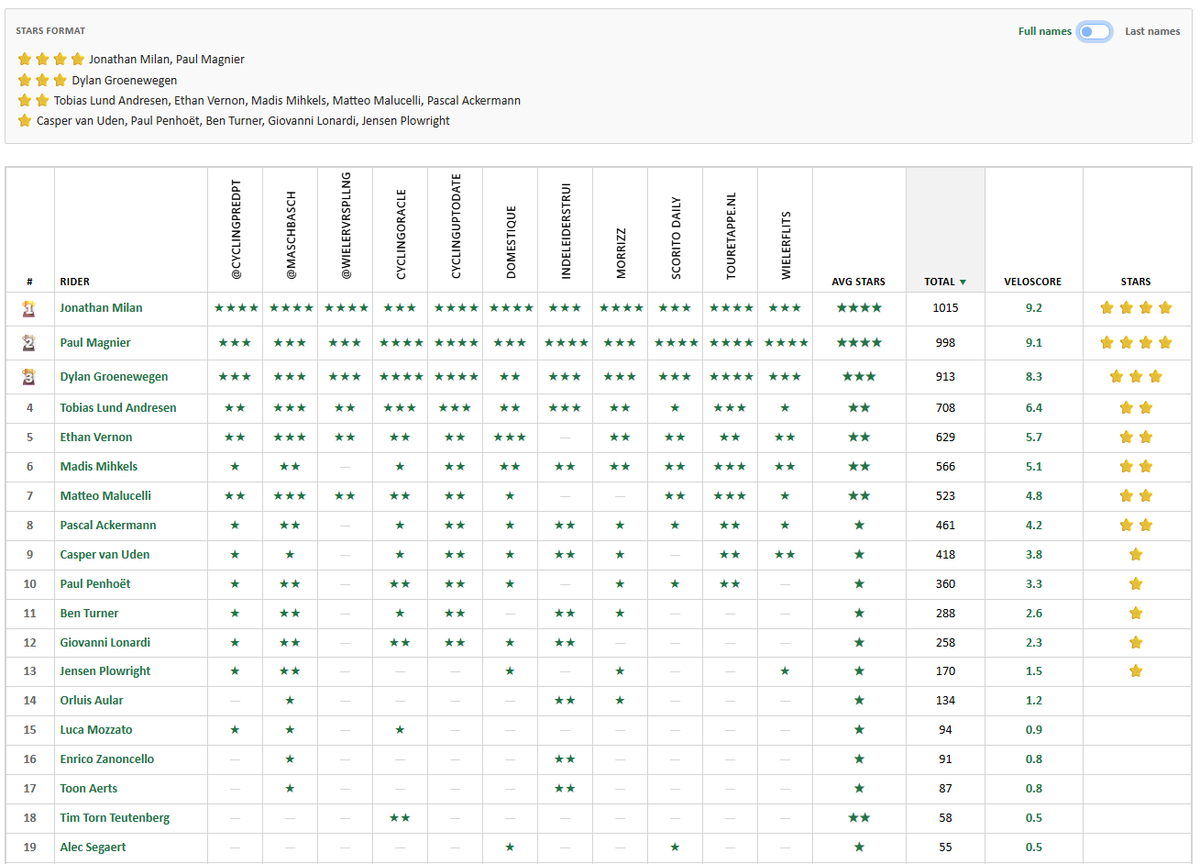This screenshot has width=1200, height=864.
Task: Click the silver trophy icon beside Paul Magnier
Action: click(x=29, y=343)
